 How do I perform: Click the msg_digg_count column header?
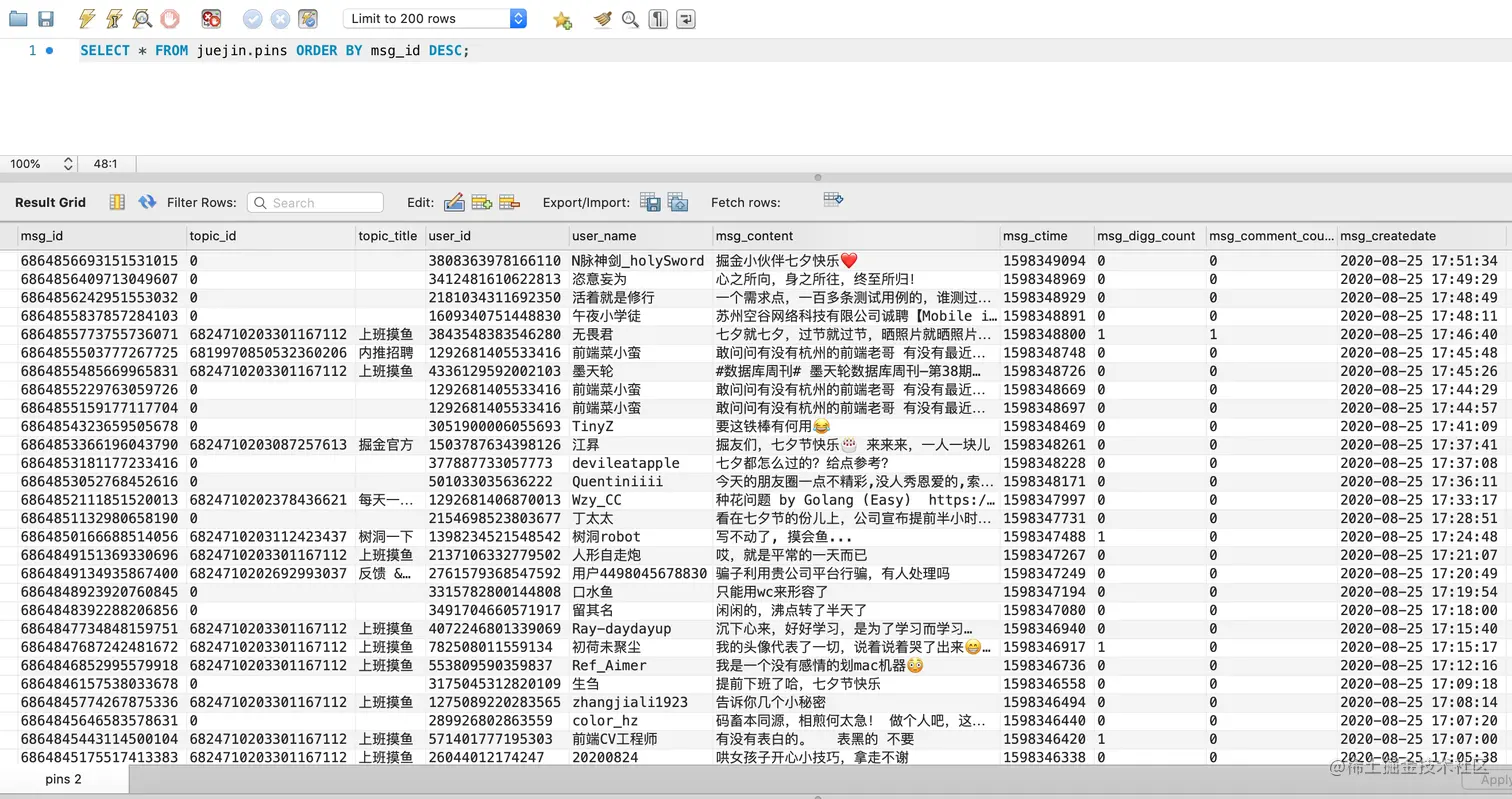1150,236
